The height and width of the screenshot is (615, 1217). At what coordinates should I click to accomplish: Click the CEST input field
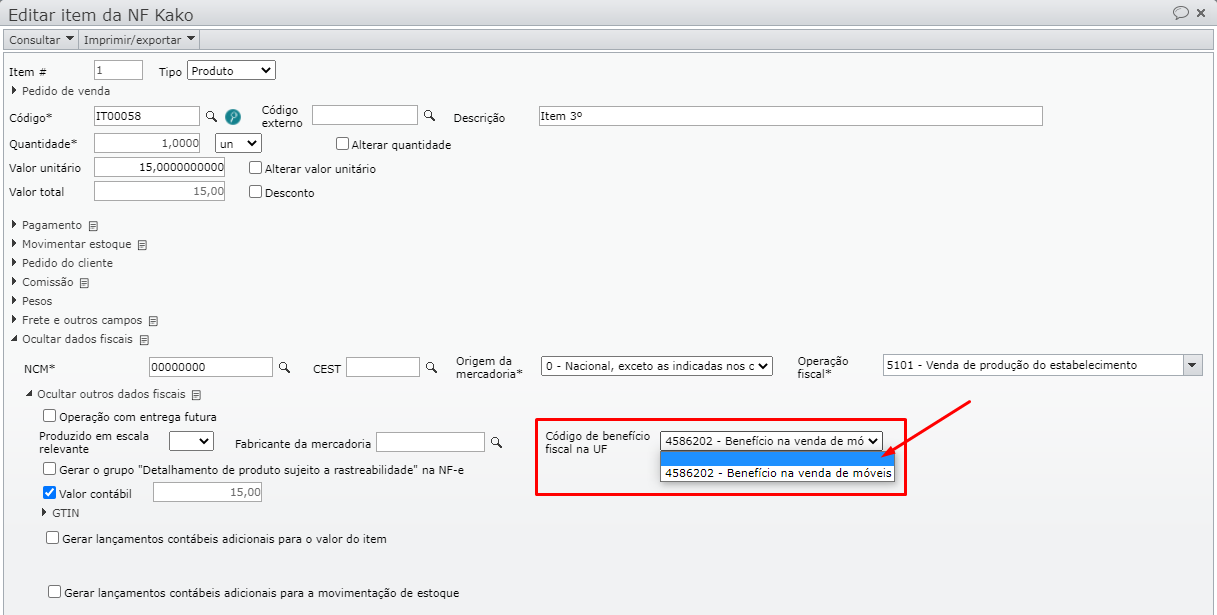383,367
